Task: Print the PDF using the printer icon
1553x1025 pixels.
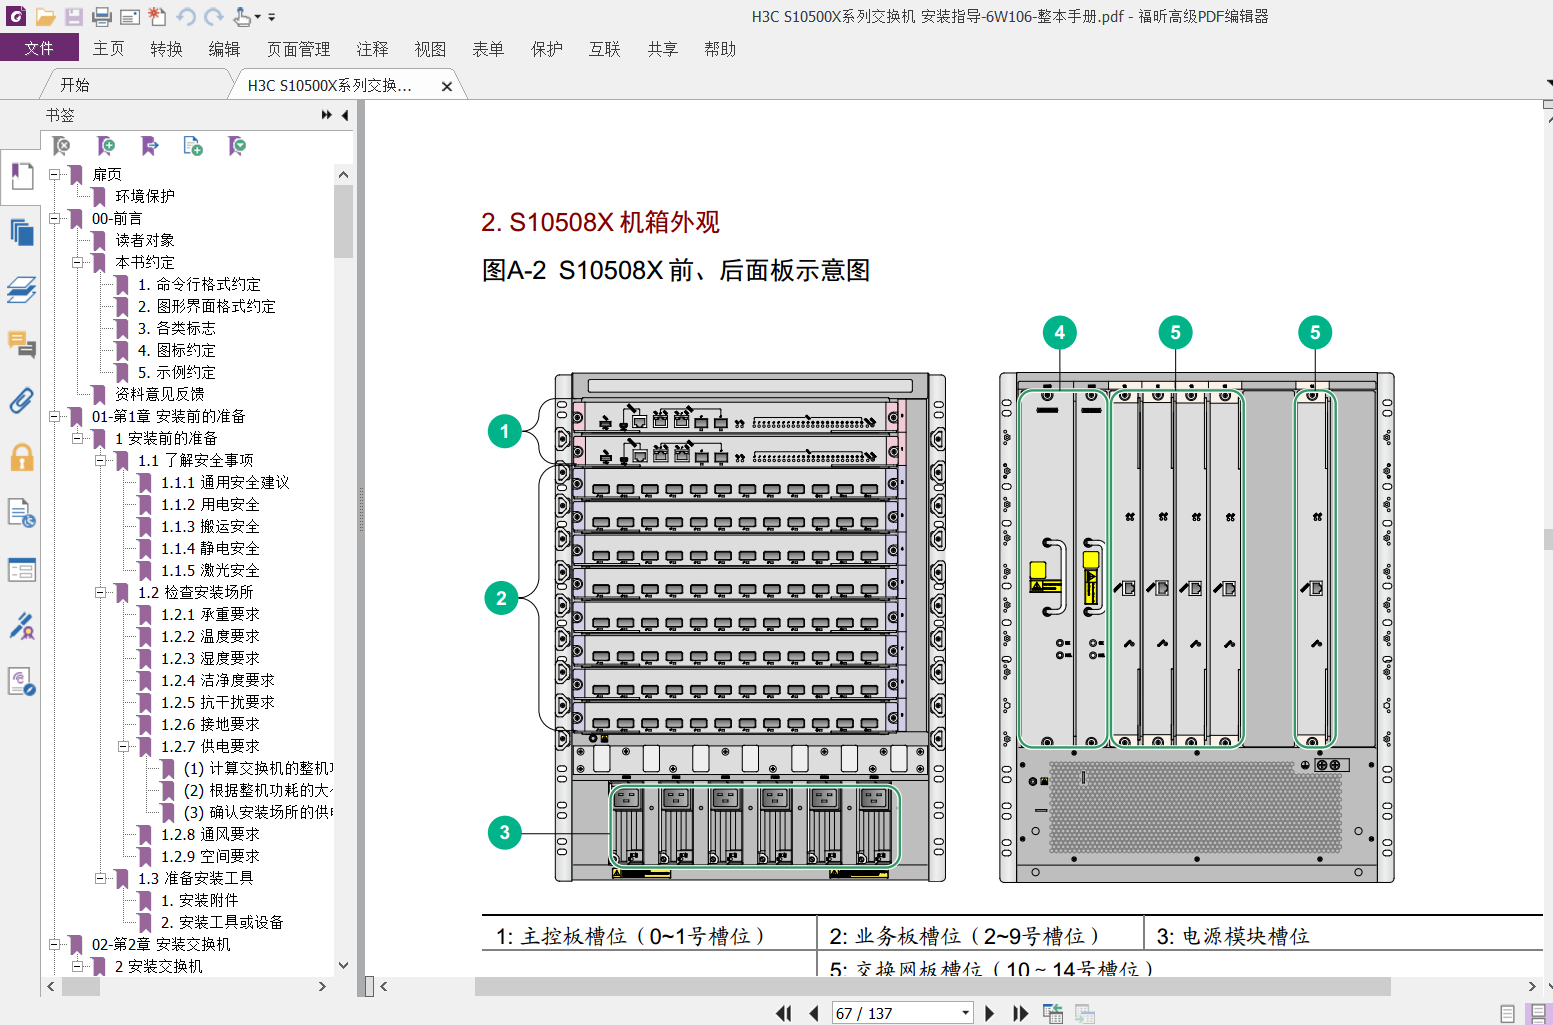Action: [102, 16]
